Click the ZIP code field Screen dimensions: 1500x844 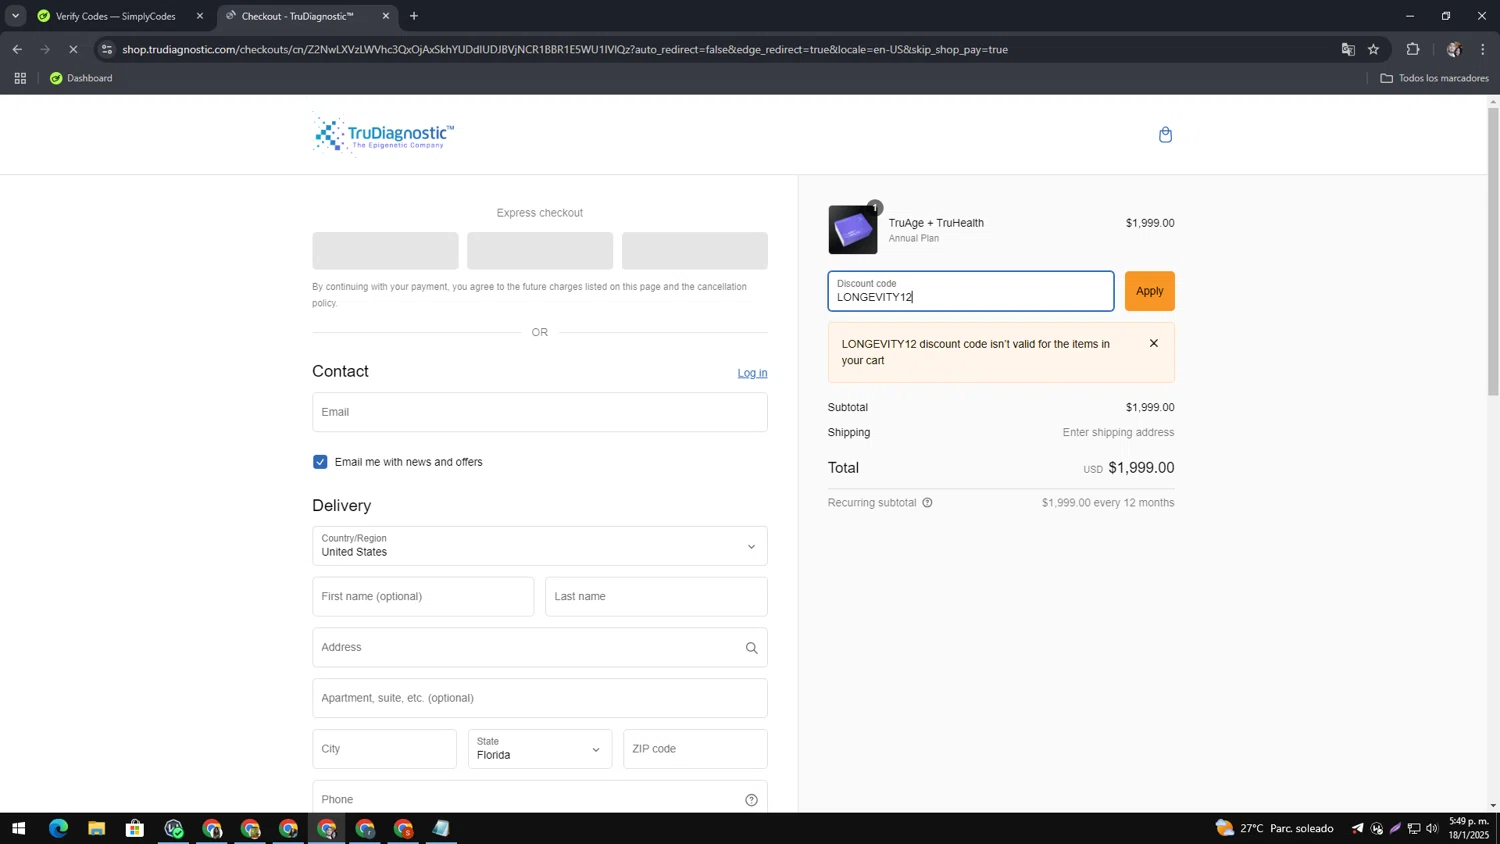click(x=695, y=749)
